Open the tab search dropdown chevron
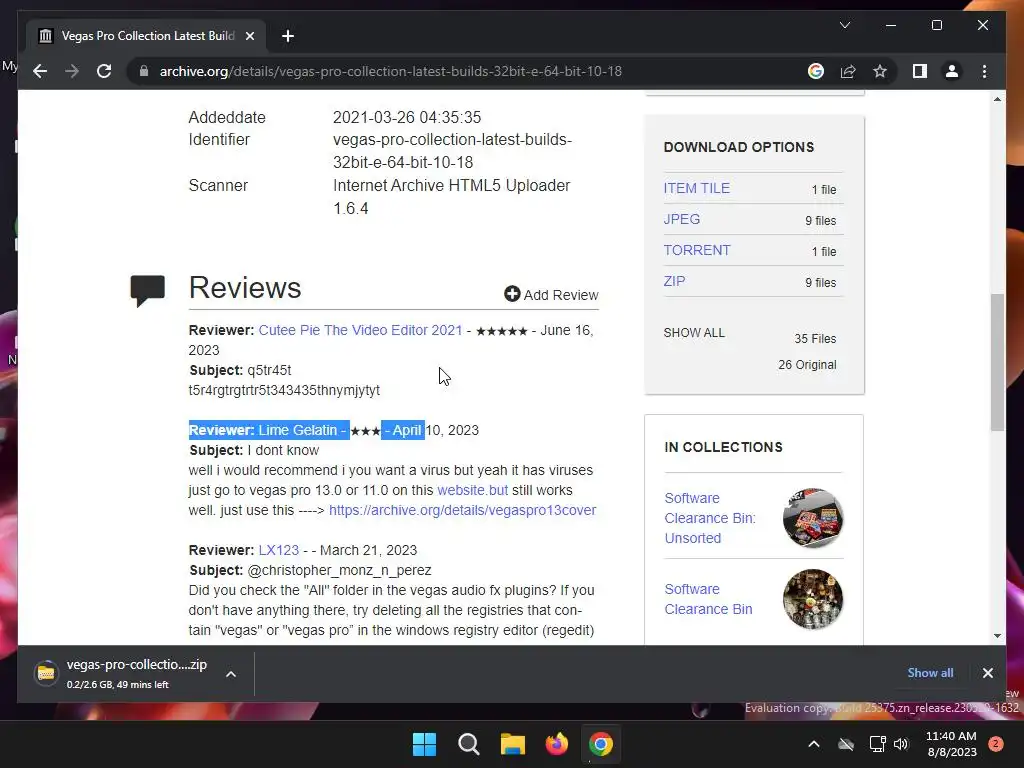1024x768 pixels. (x=844, y=25)
